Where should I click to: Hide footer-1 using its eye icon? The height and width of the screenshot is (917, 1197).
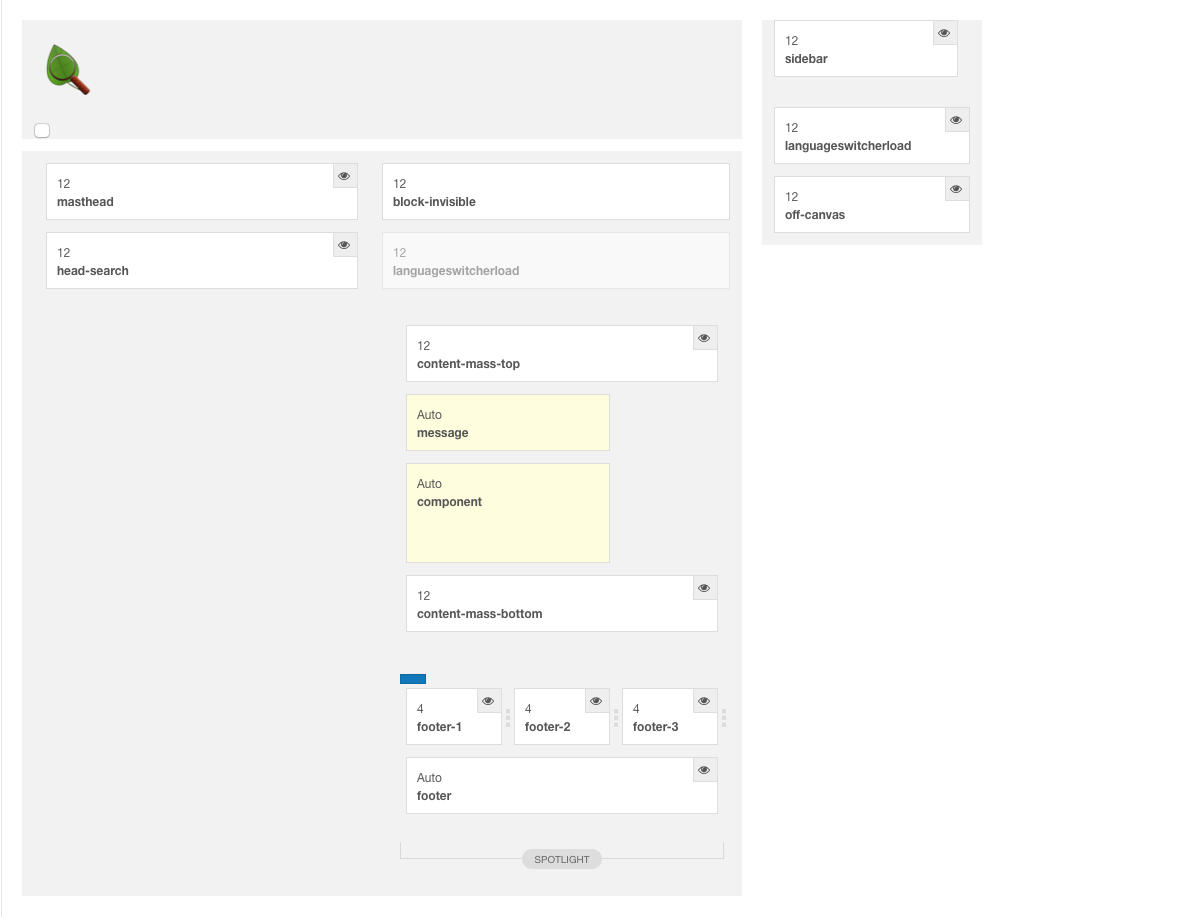[x=488, y=701]
